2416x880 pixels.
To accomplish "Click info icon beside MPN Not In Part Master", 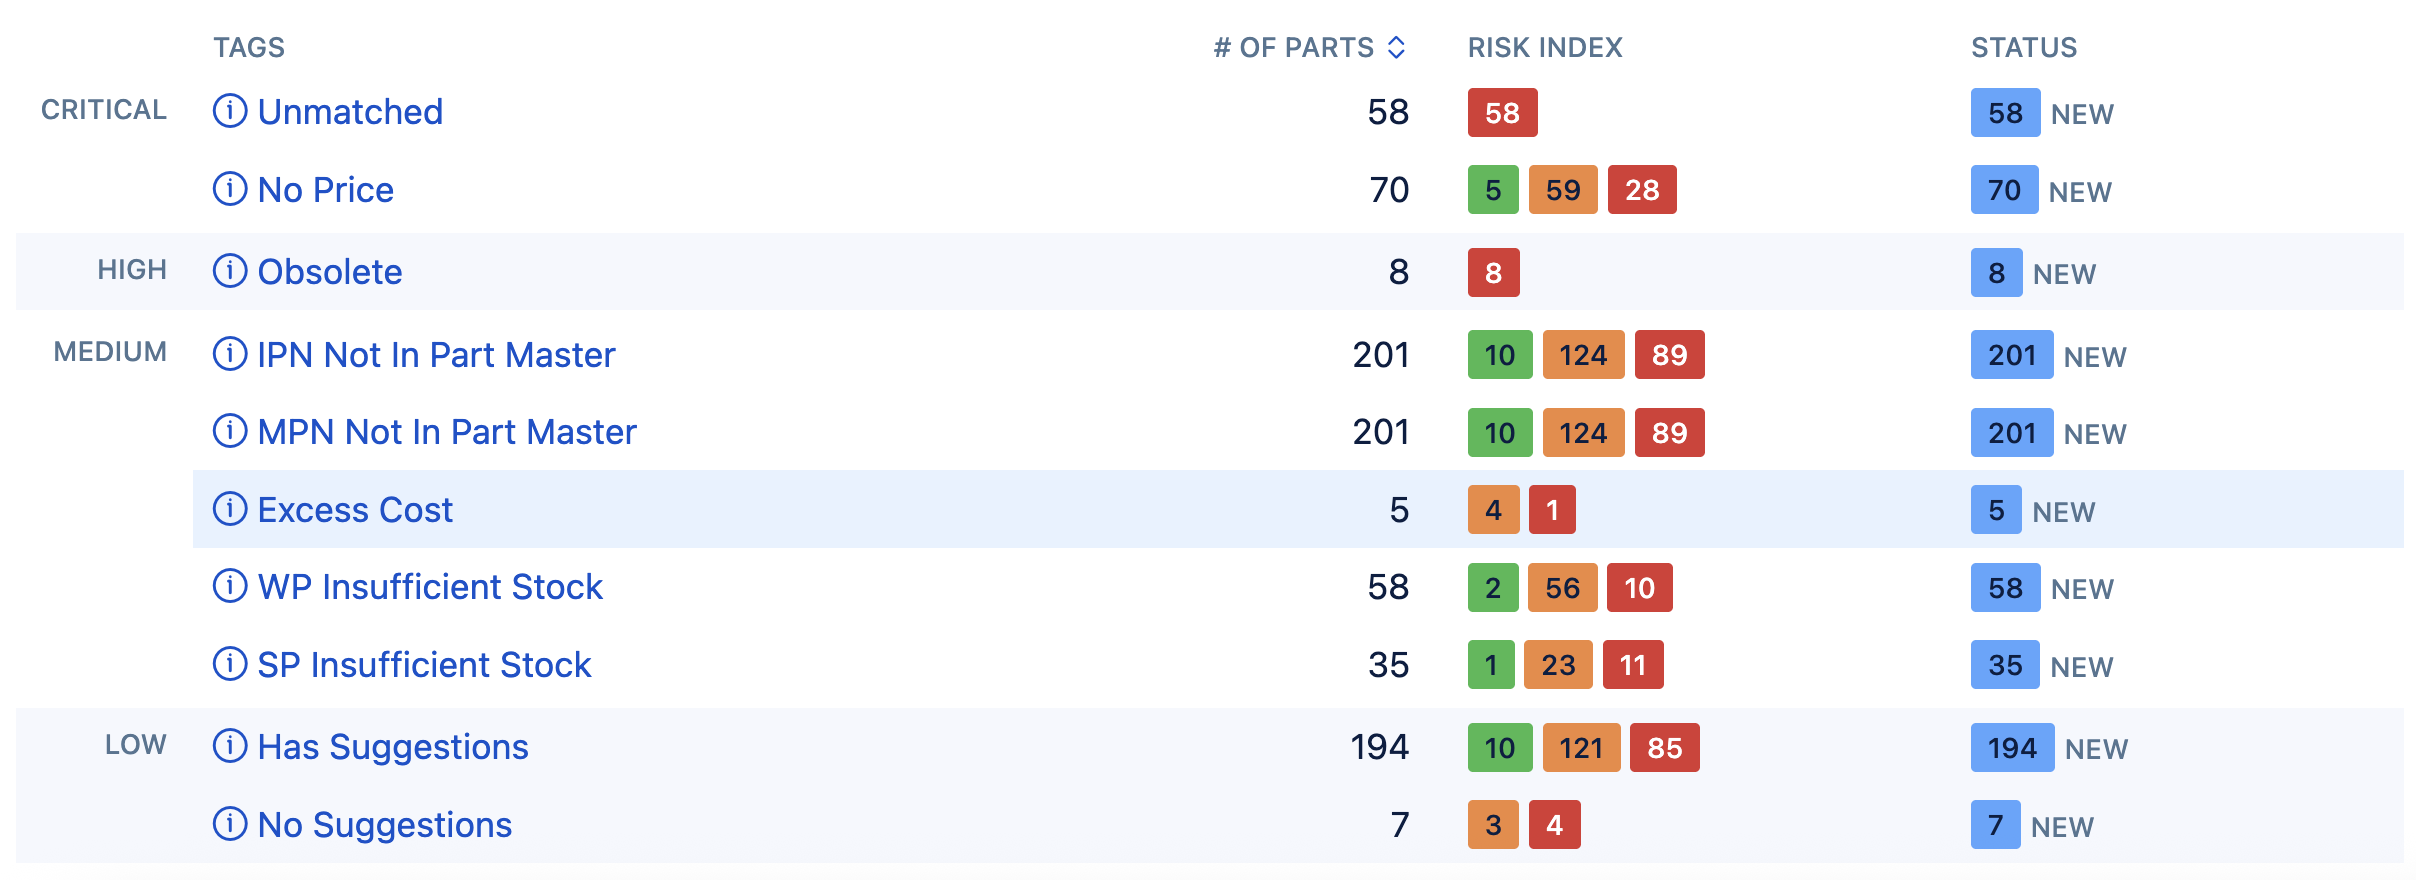I will coord(230,431).
